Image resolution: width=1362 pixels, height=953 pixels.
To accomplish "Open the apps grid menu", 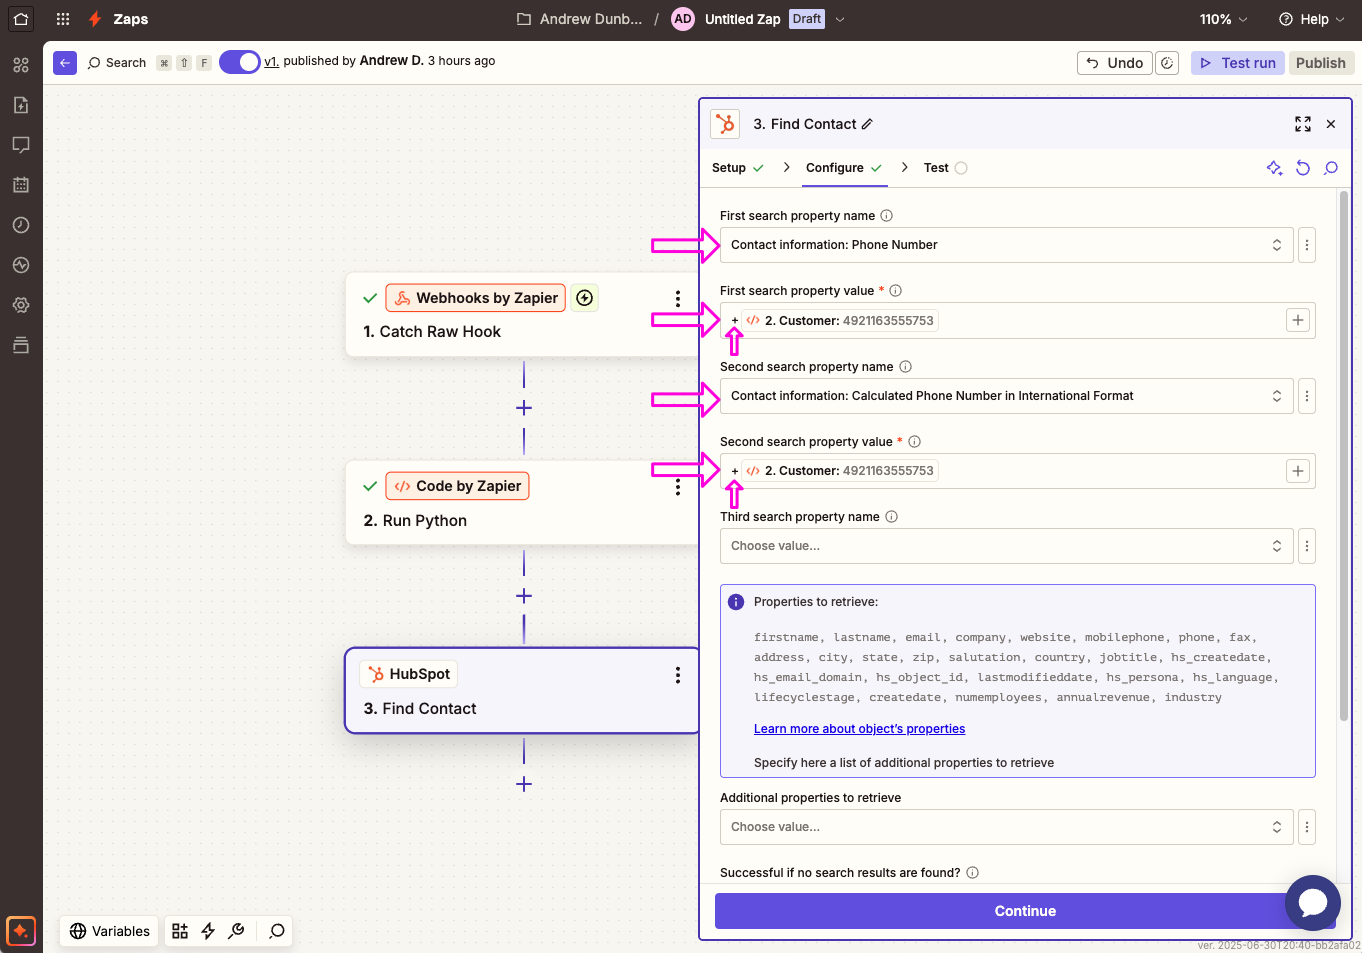I will pos(63,19).
